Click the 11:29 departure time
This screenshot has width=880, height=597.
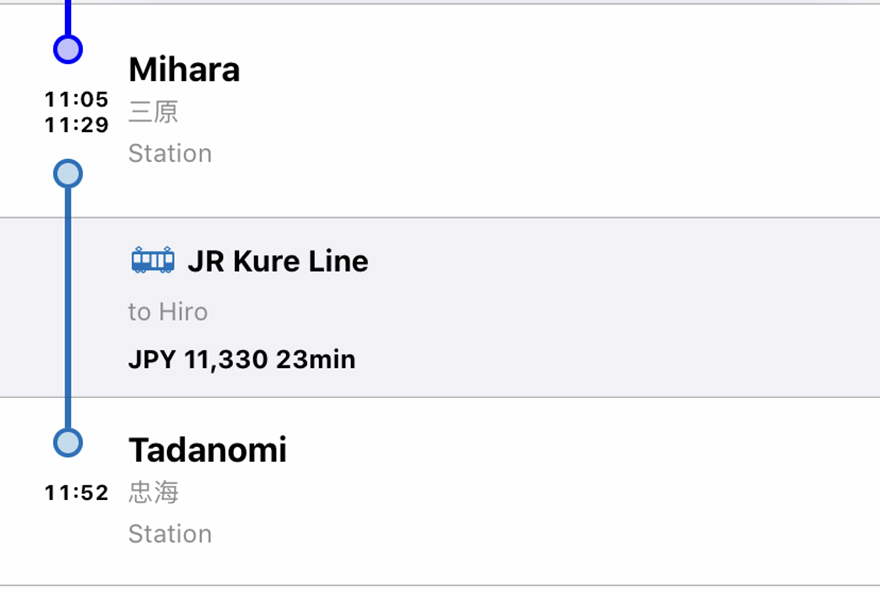point(76,125)
